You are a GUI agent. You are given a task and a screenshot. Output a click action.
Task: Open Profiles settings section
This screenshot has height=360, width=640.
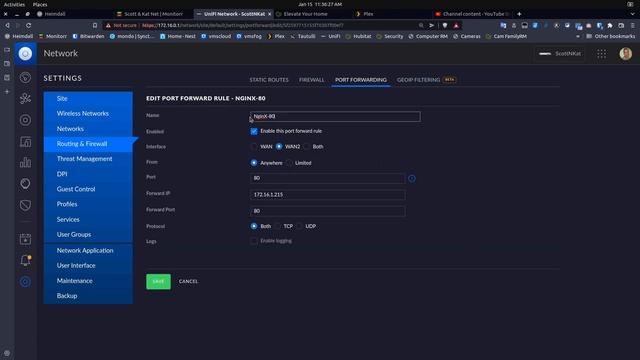(x=88, y=204)
